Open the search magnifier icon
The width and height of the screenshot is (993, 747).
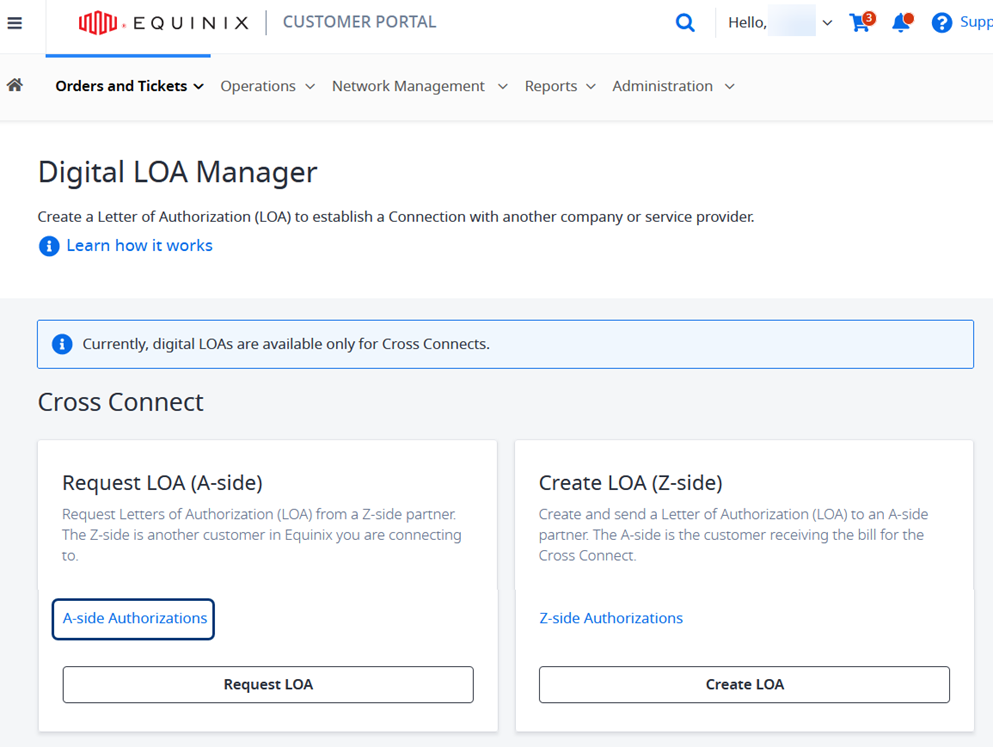click(685, 23)
